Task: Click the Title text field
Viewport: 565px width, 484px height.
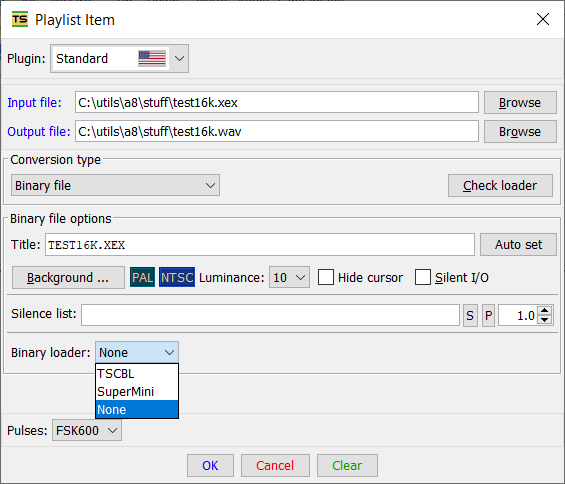Action: pyautogui.click(x=259, y=244)
